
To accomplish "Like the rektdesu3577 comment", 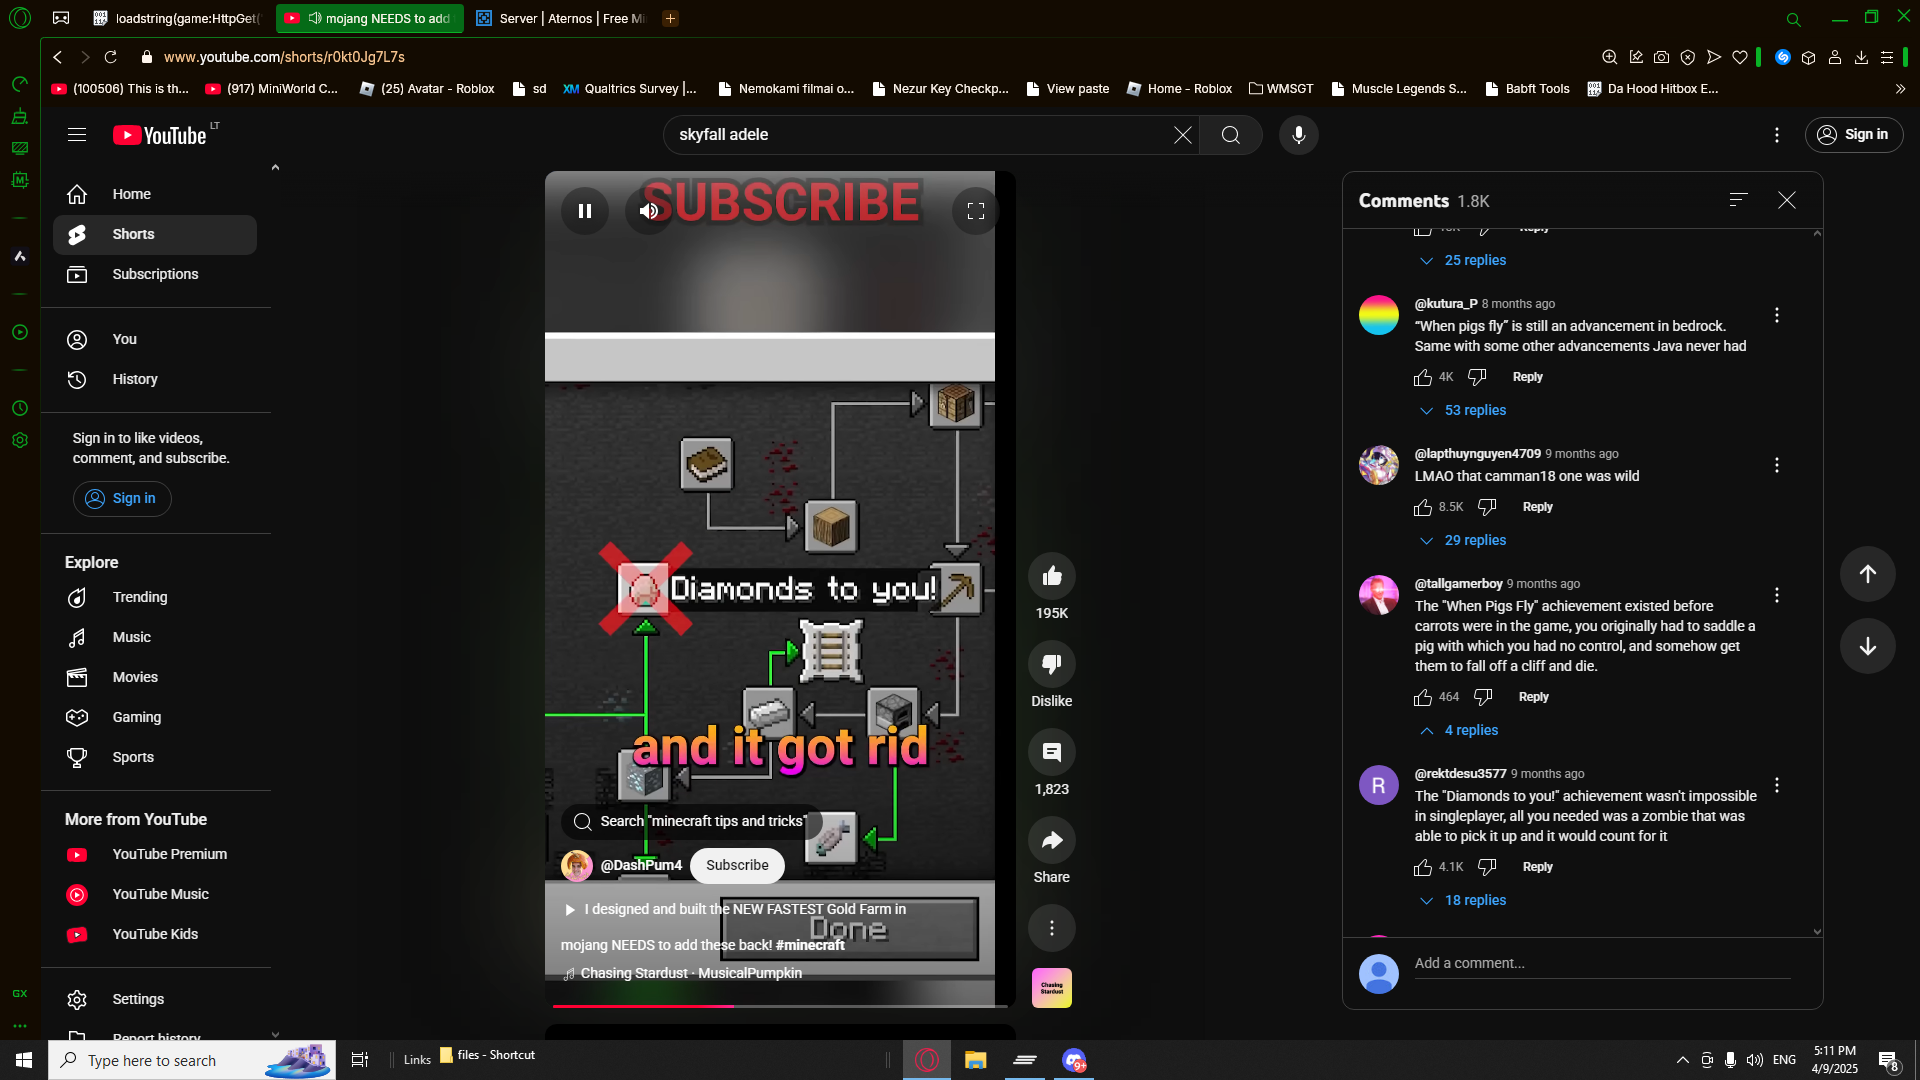I will 1423,867.
